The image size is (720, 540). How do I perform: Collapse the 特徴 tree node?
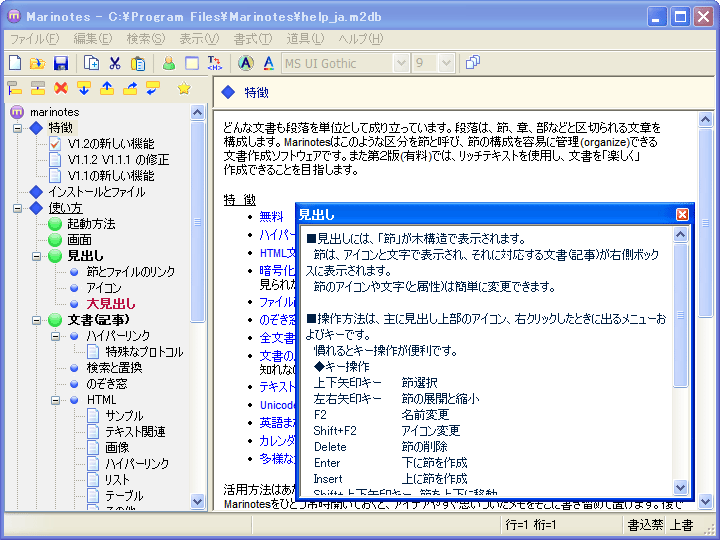click(x=17, y=128)
